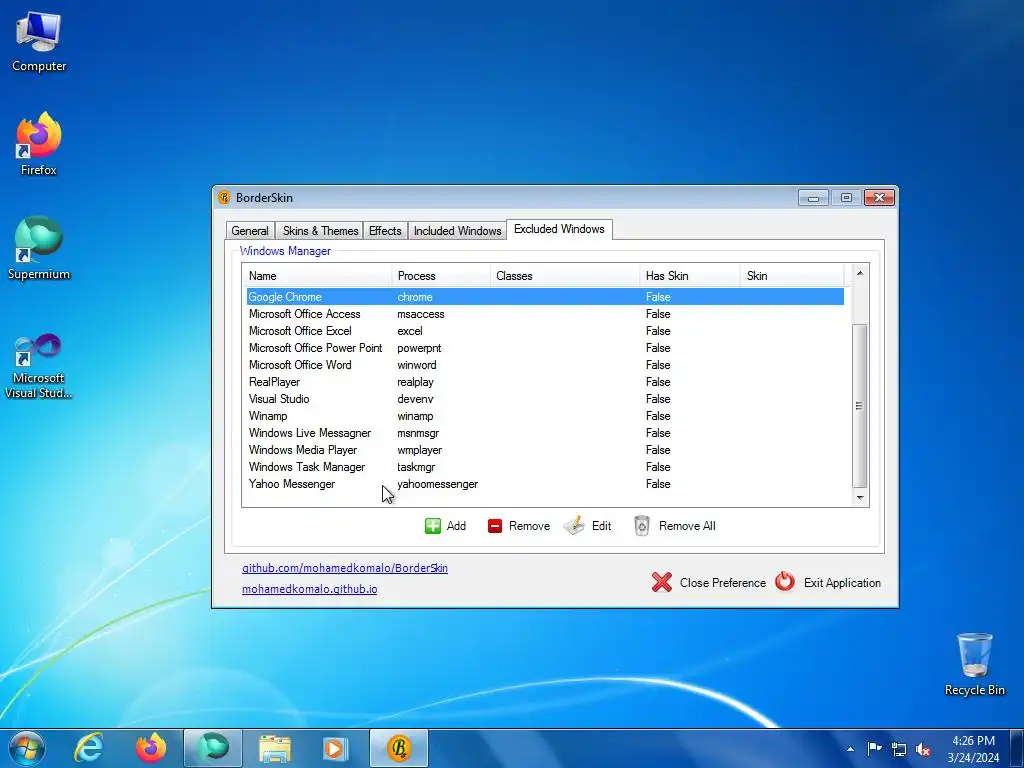Open the Windows Start button
This screenshot has height=768, width=1024.
tap(26, 748)
